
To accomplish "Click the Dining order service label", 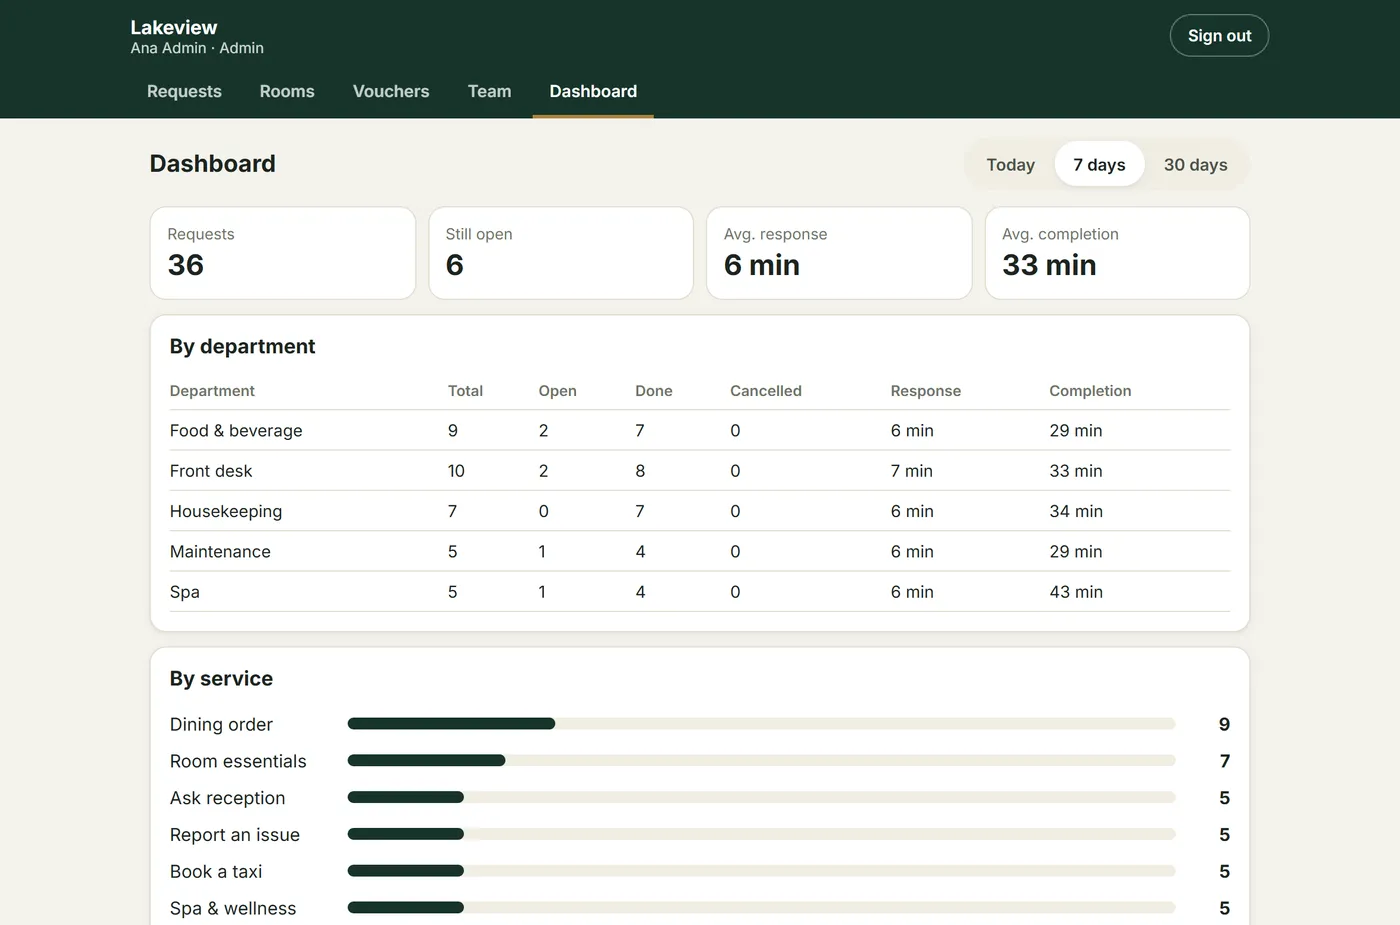I will click(x=221, y=724).
